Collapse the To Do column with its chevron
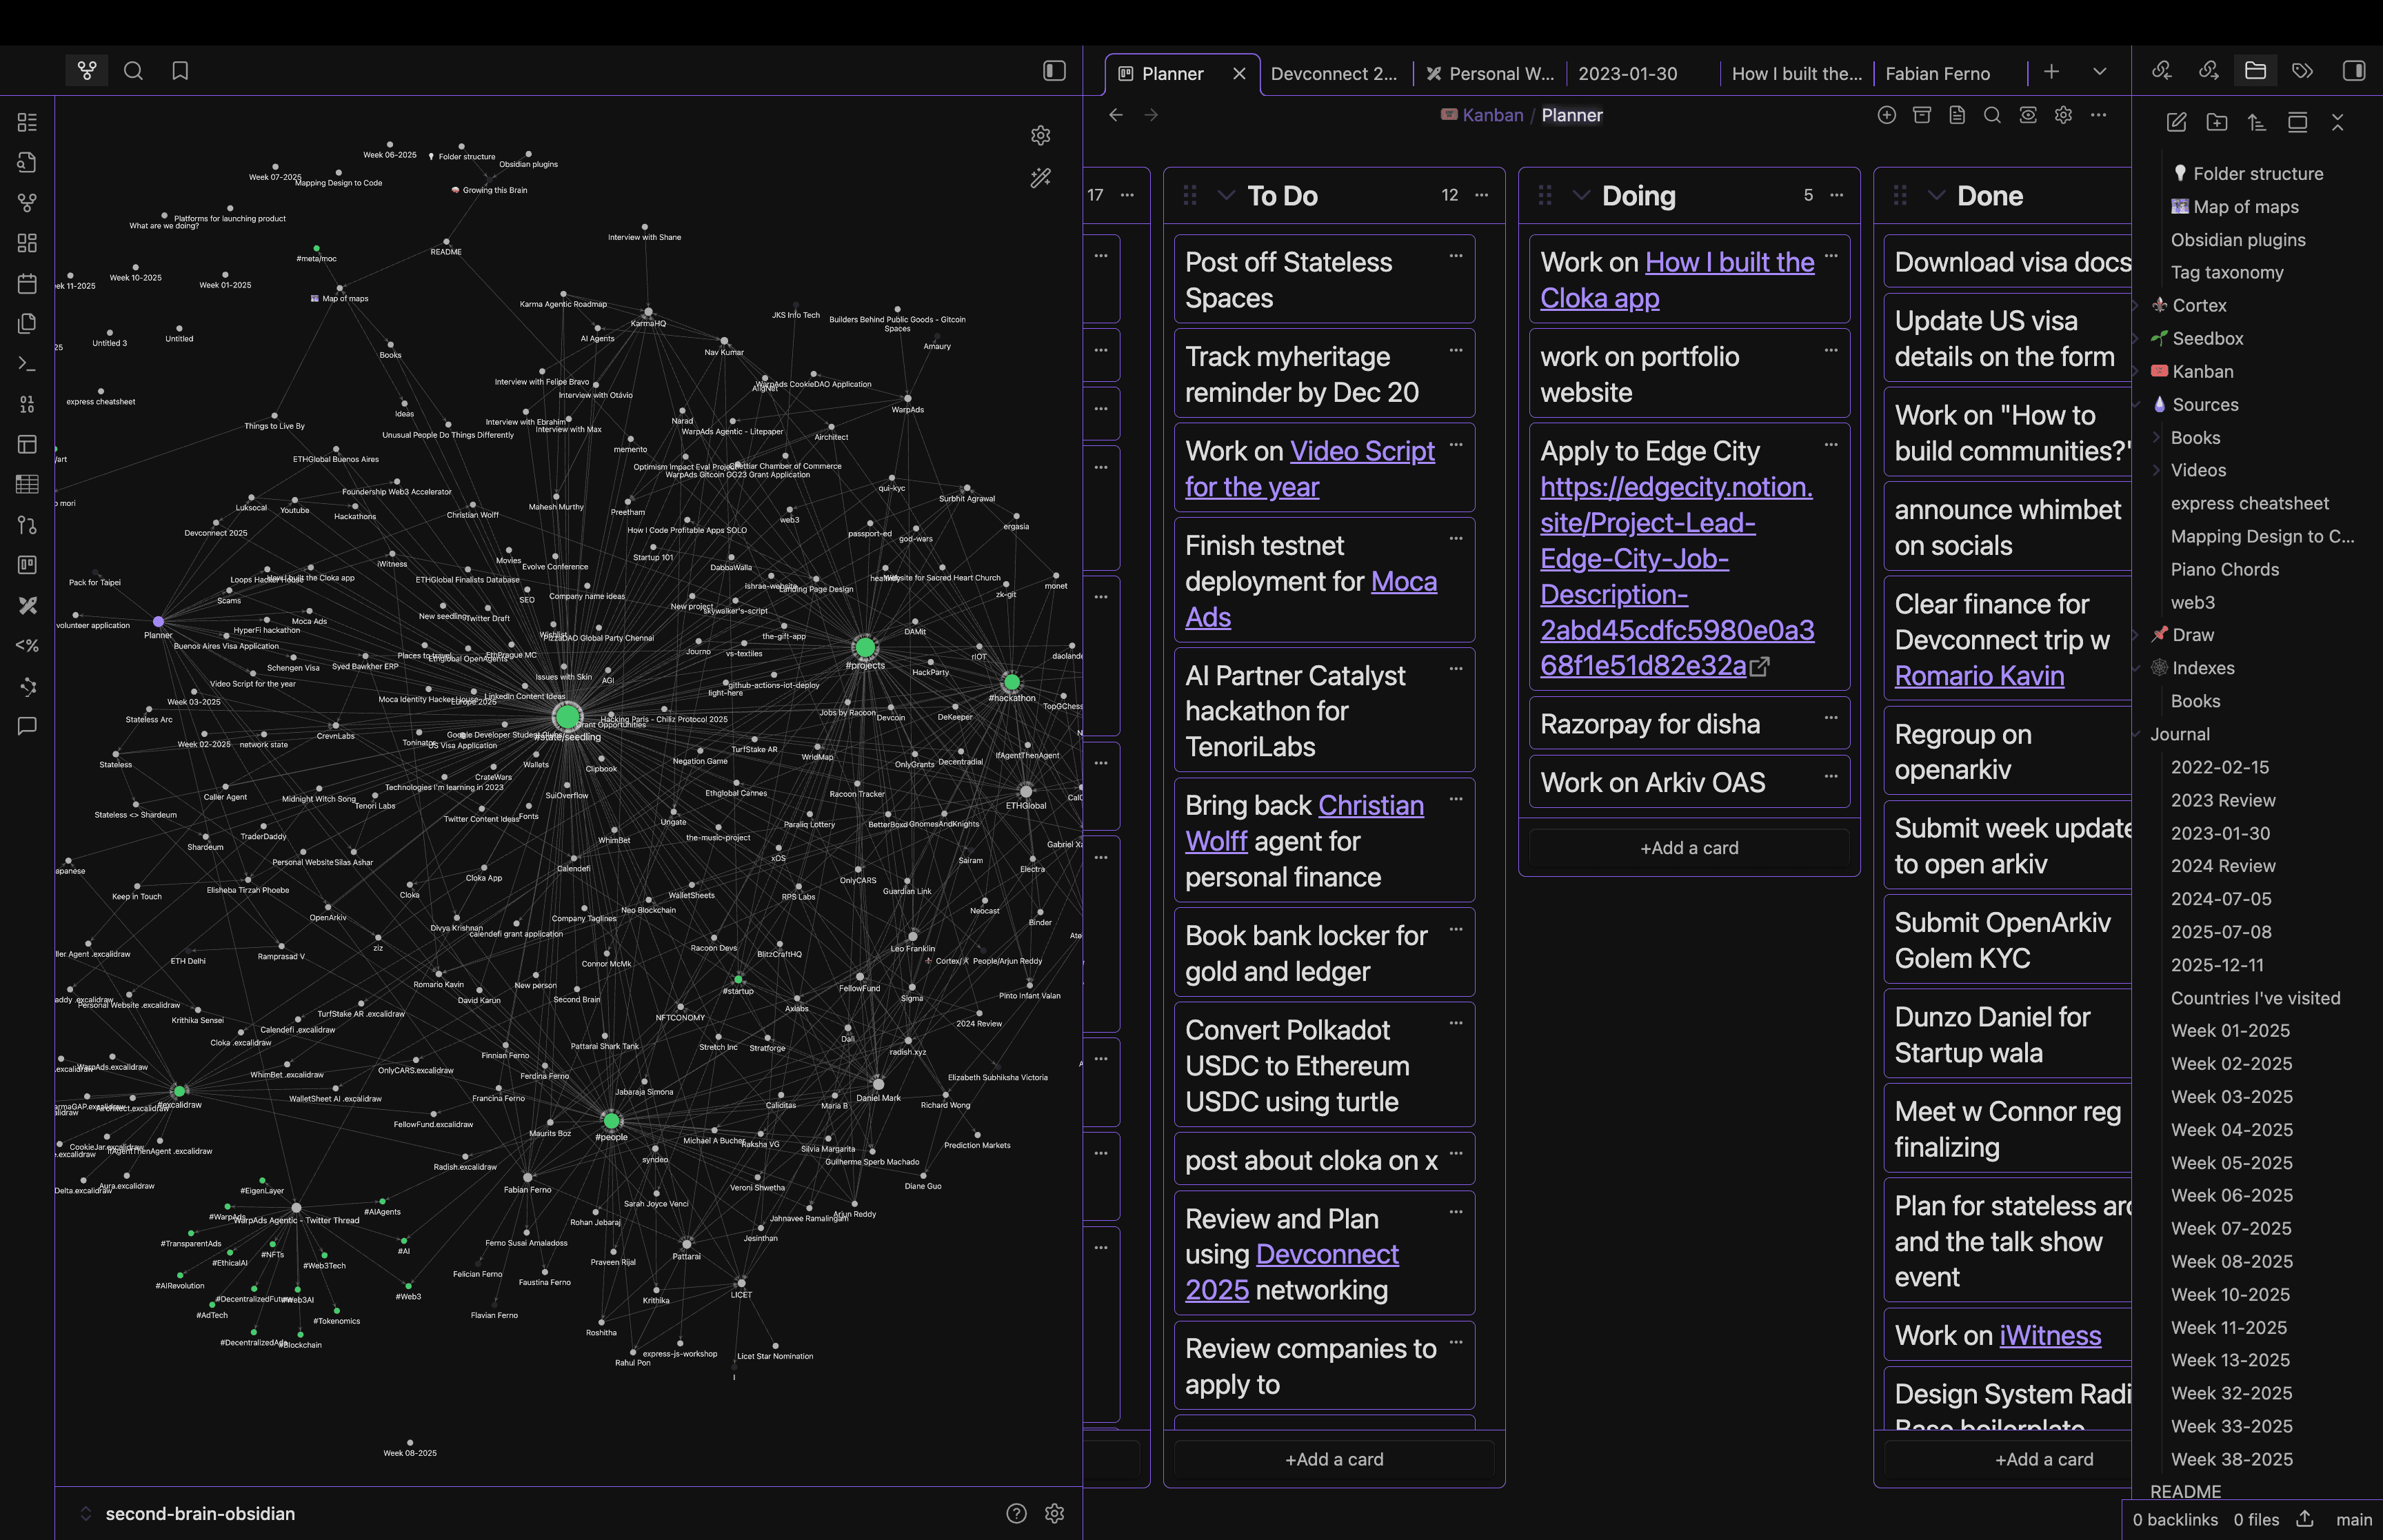Image resolution: width=2383 pixels, height=1540 pixels. click(1226, 195)
